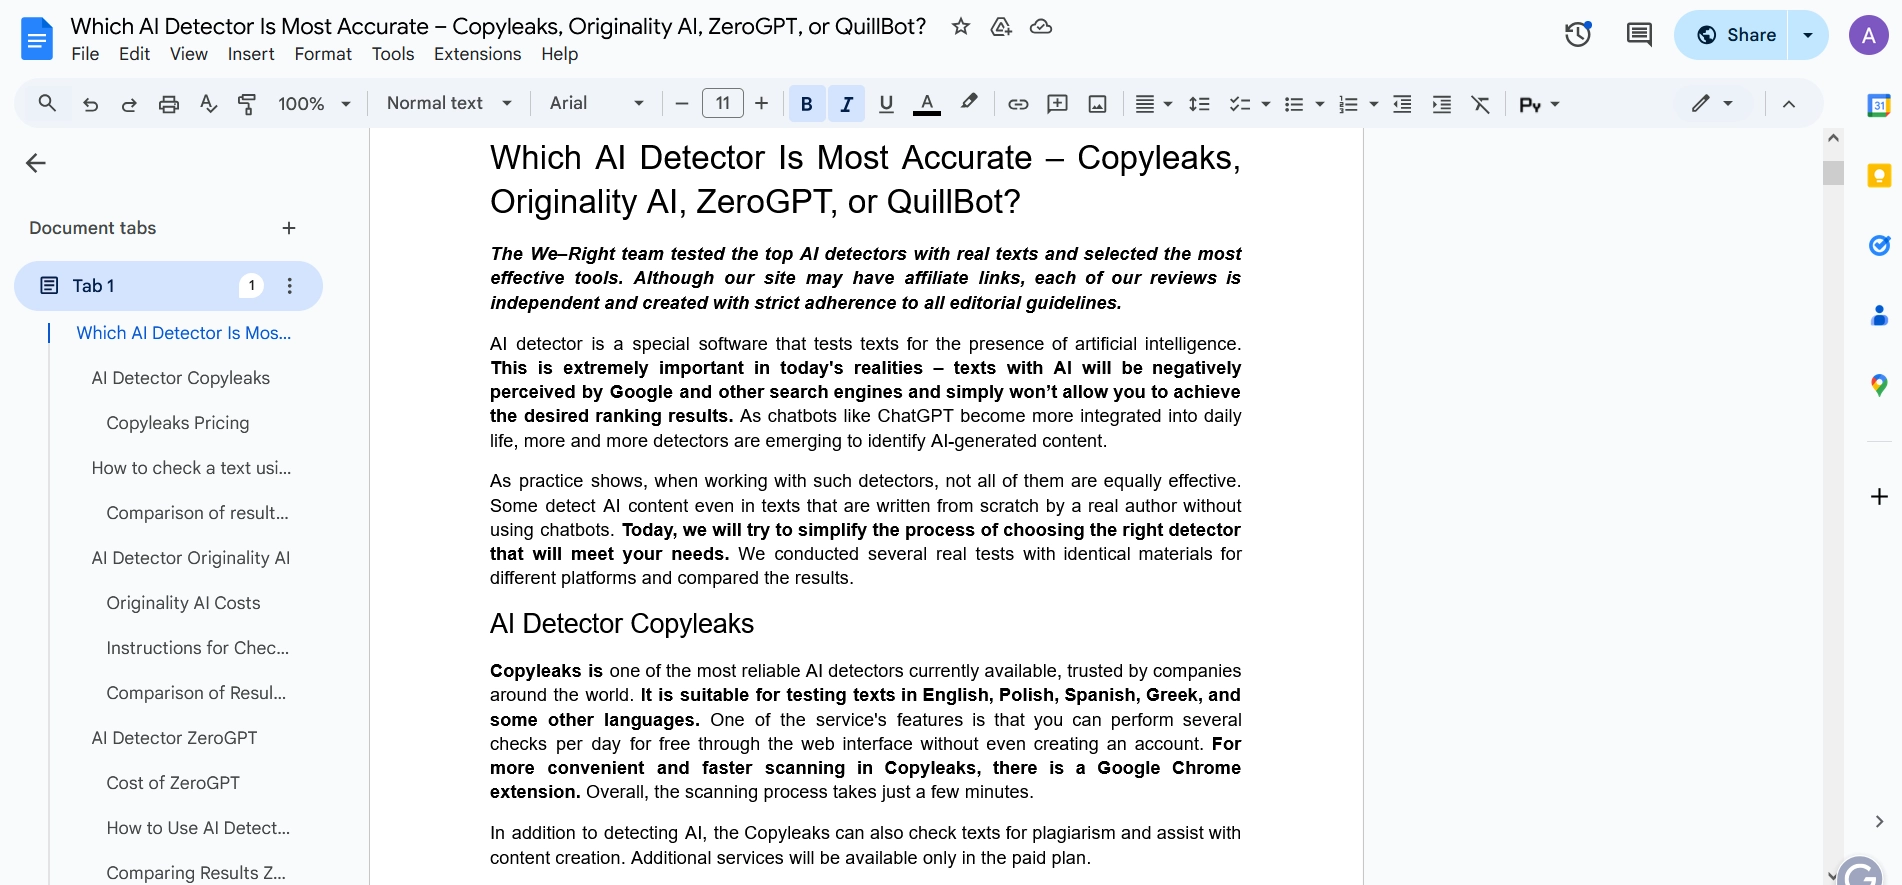Open Google Maps side panel

click(x=1879, y=385)
